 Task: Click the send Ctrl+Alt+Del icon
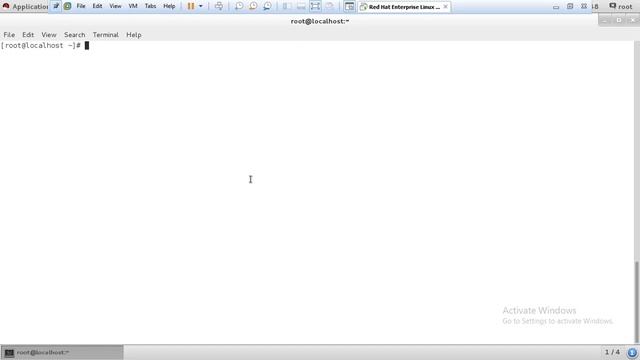coord(219,6)
